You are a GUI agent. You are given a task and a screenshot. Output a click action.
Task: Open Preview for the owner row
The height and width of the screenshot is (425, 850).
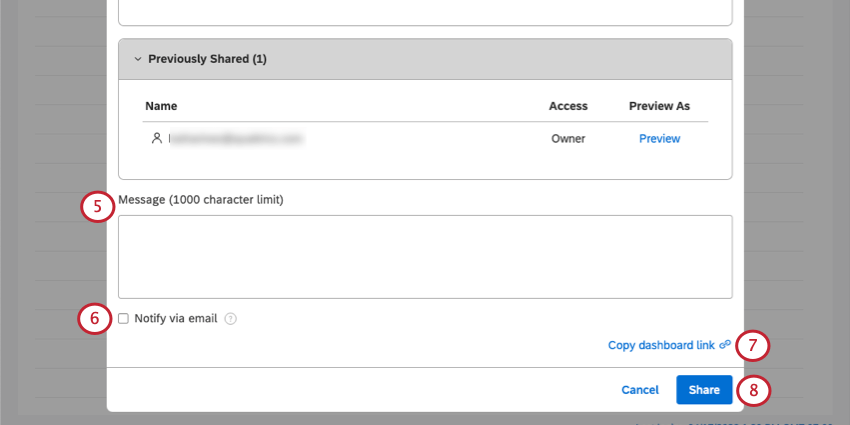coord(659,138)
